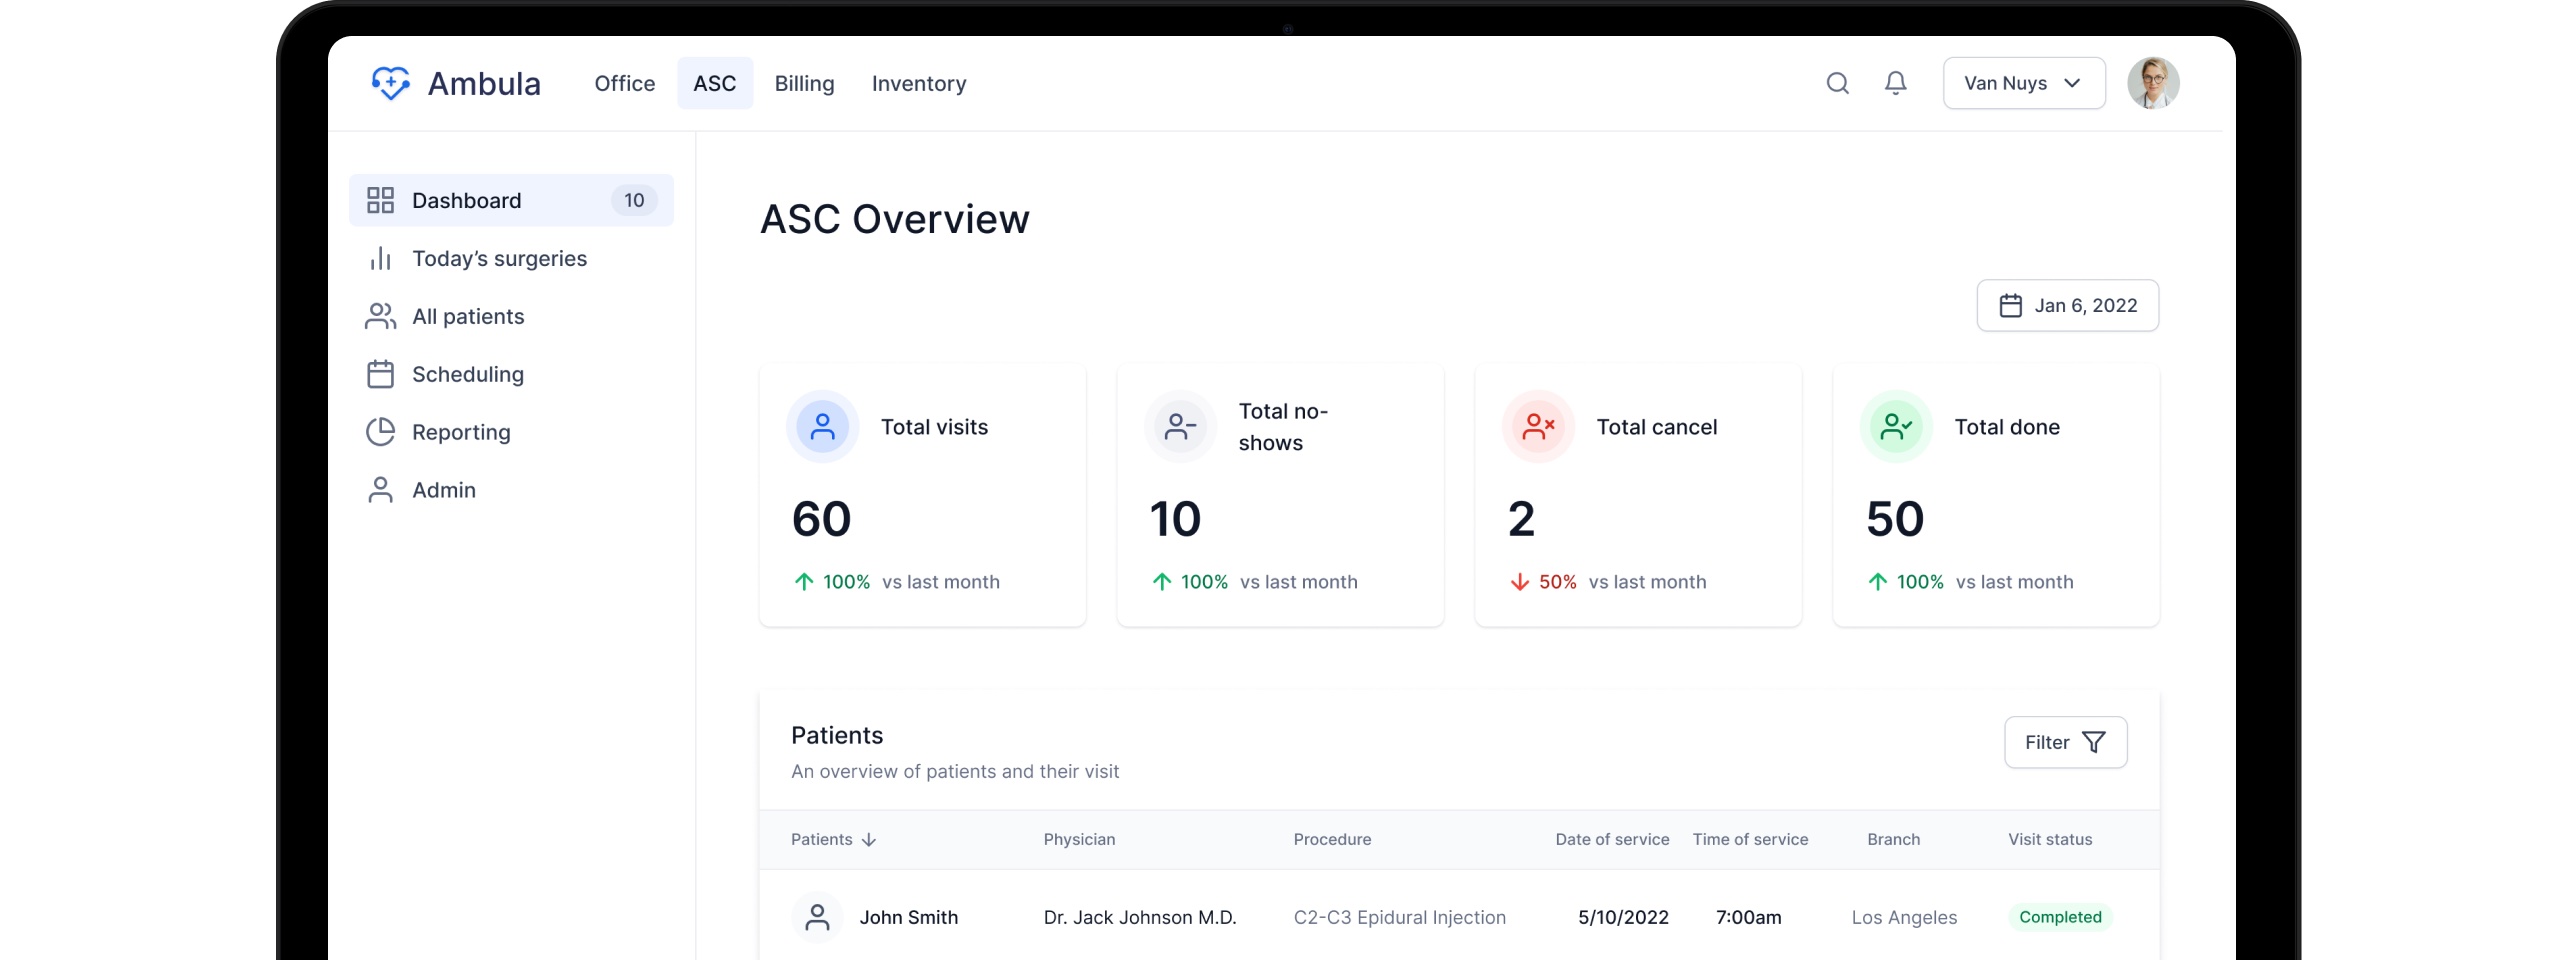Open the Inventory tab
Viewport: 2560px width, 960px height.
[x=918, y=83]
